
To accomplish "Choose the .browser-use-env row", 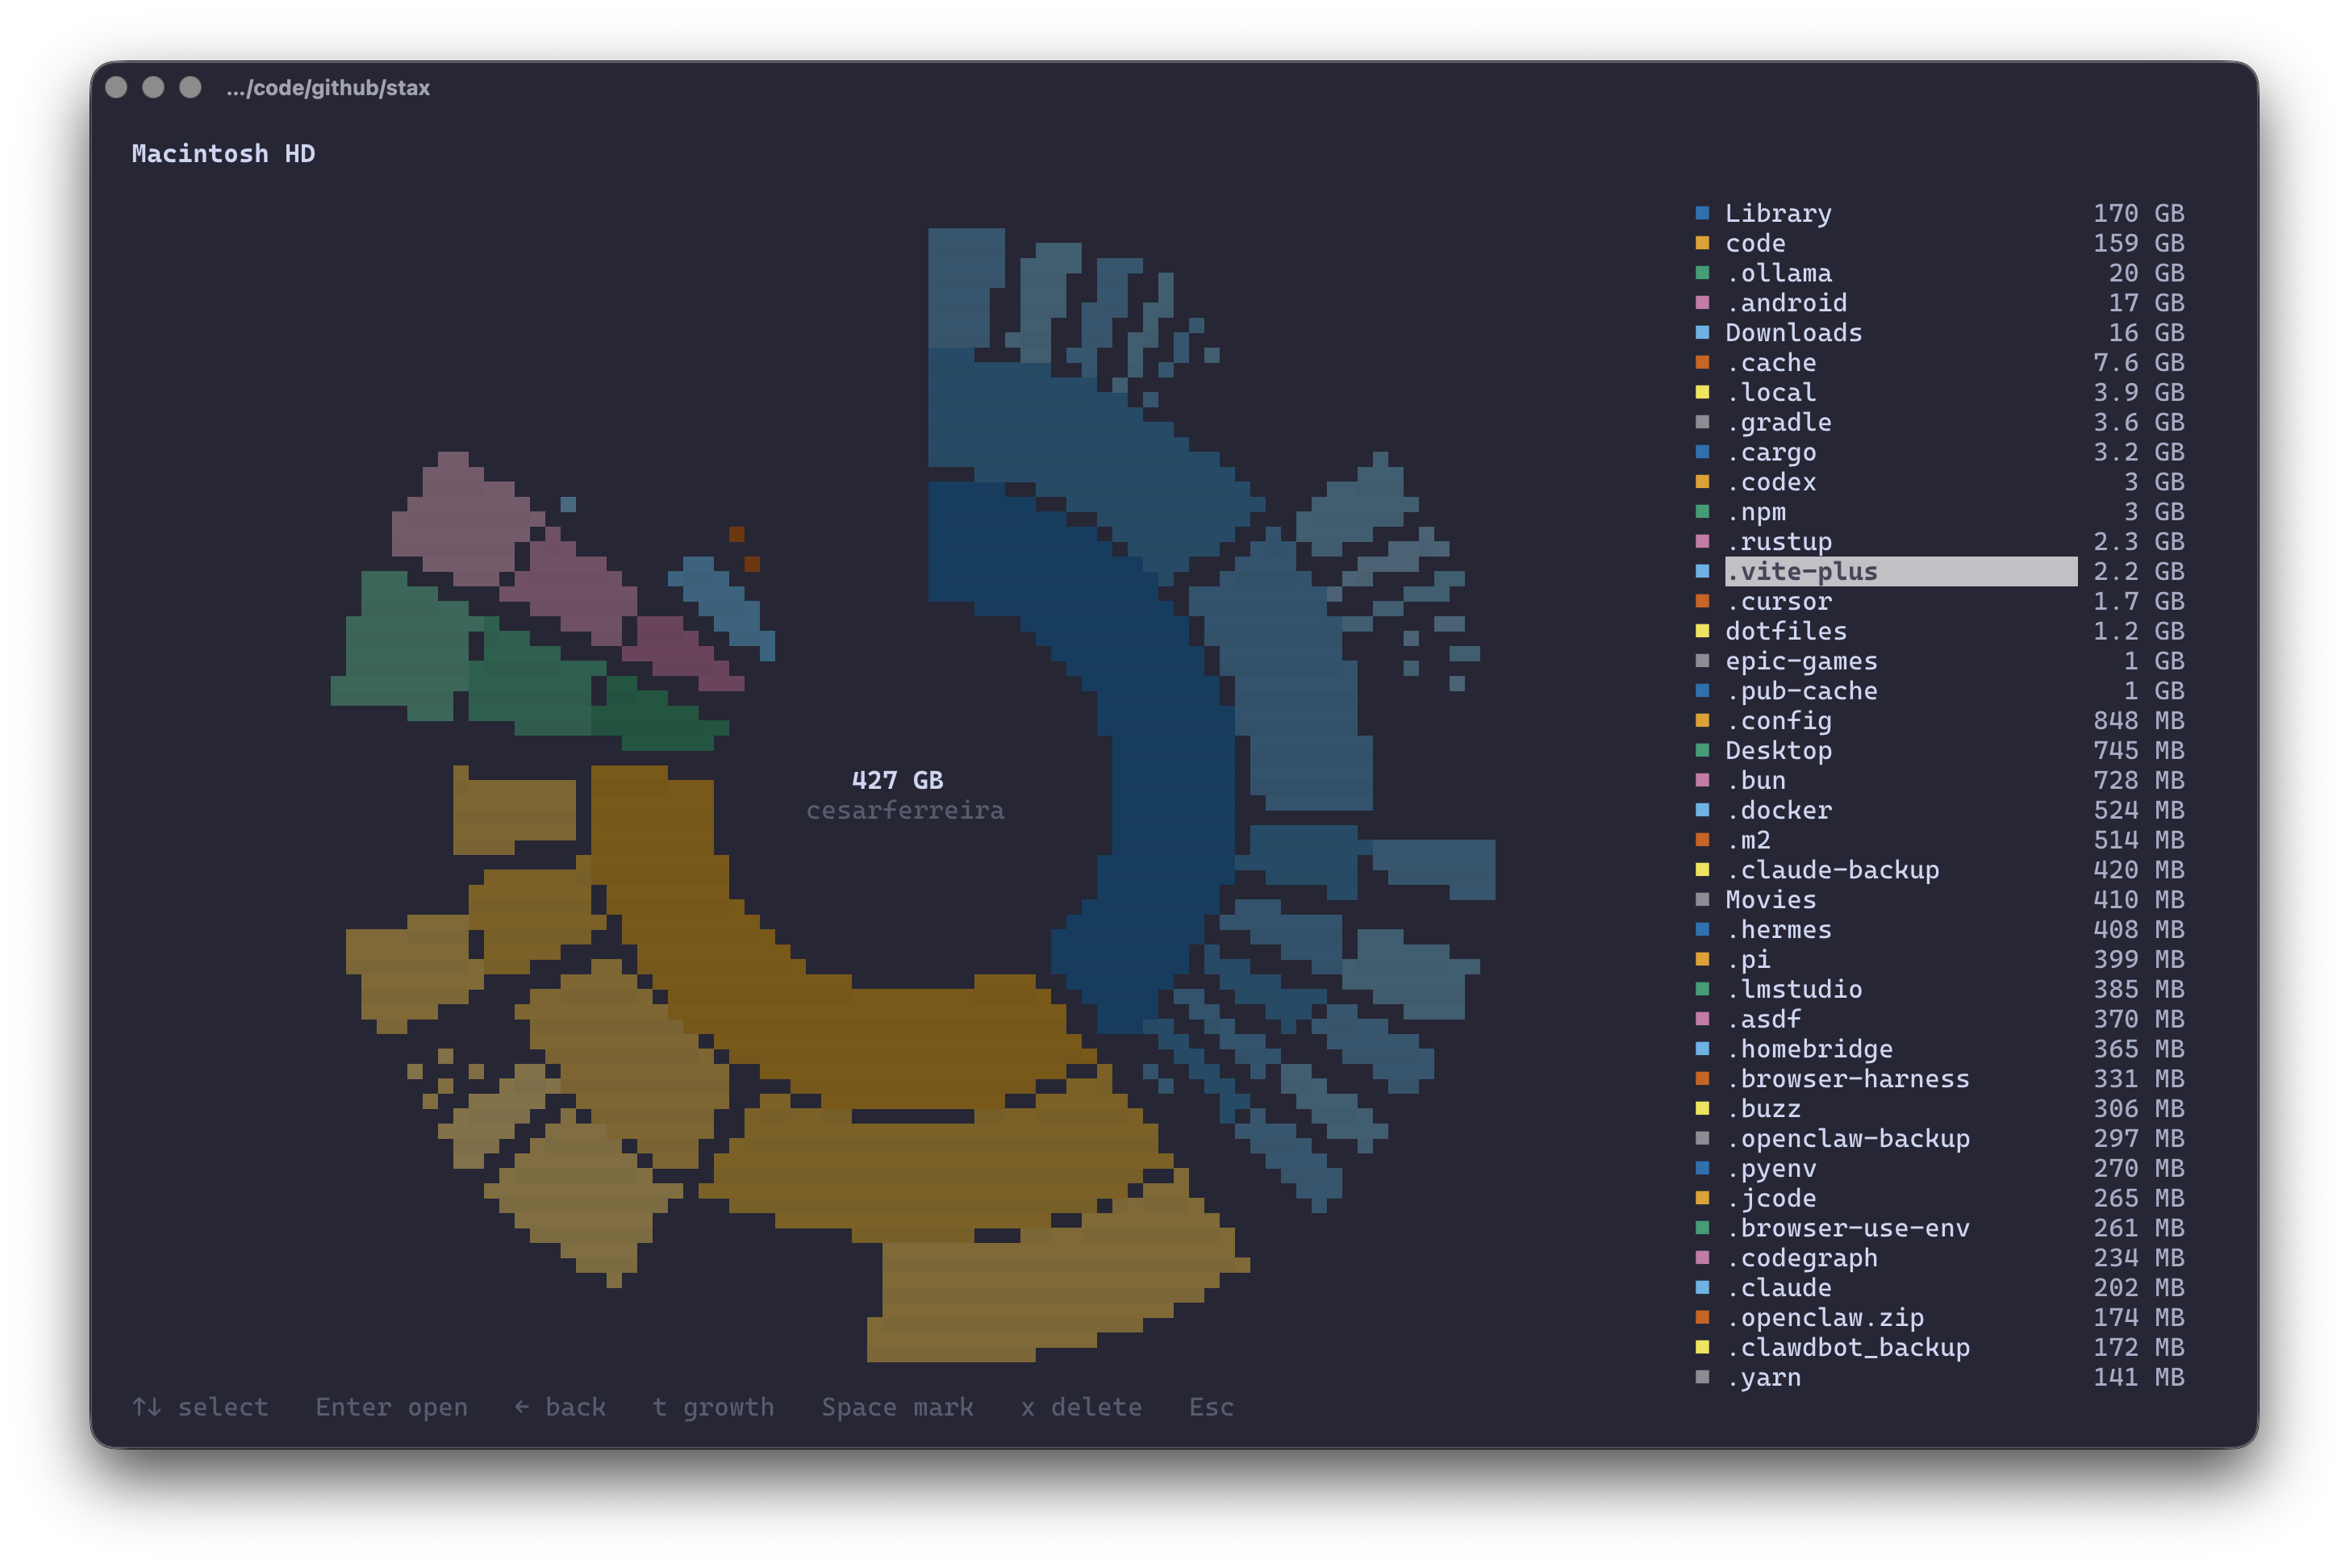I will point(1939,1228).
